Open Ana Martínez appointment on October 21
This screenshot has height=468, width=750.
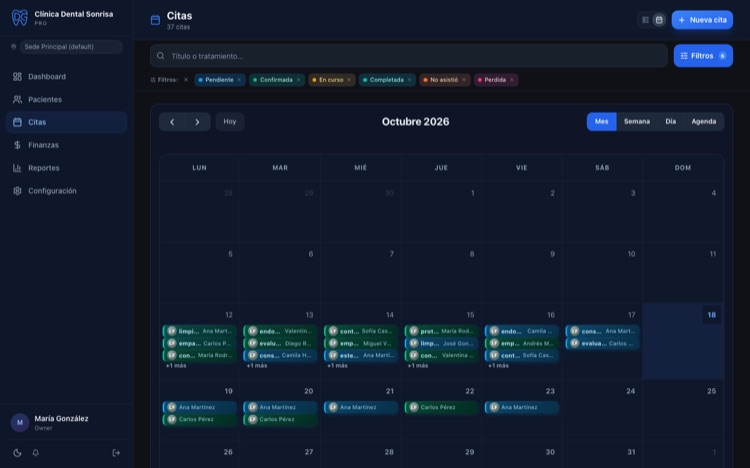(x=361, y=407)
